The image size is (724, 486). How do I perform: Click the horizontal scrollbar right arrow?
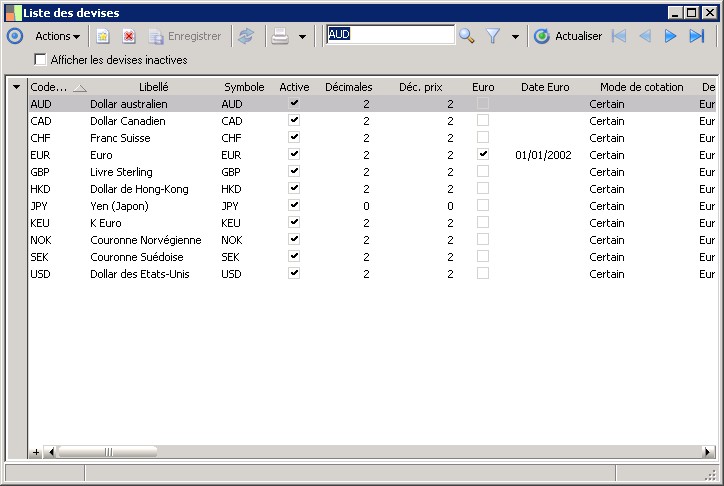click(x=707, y=452)
